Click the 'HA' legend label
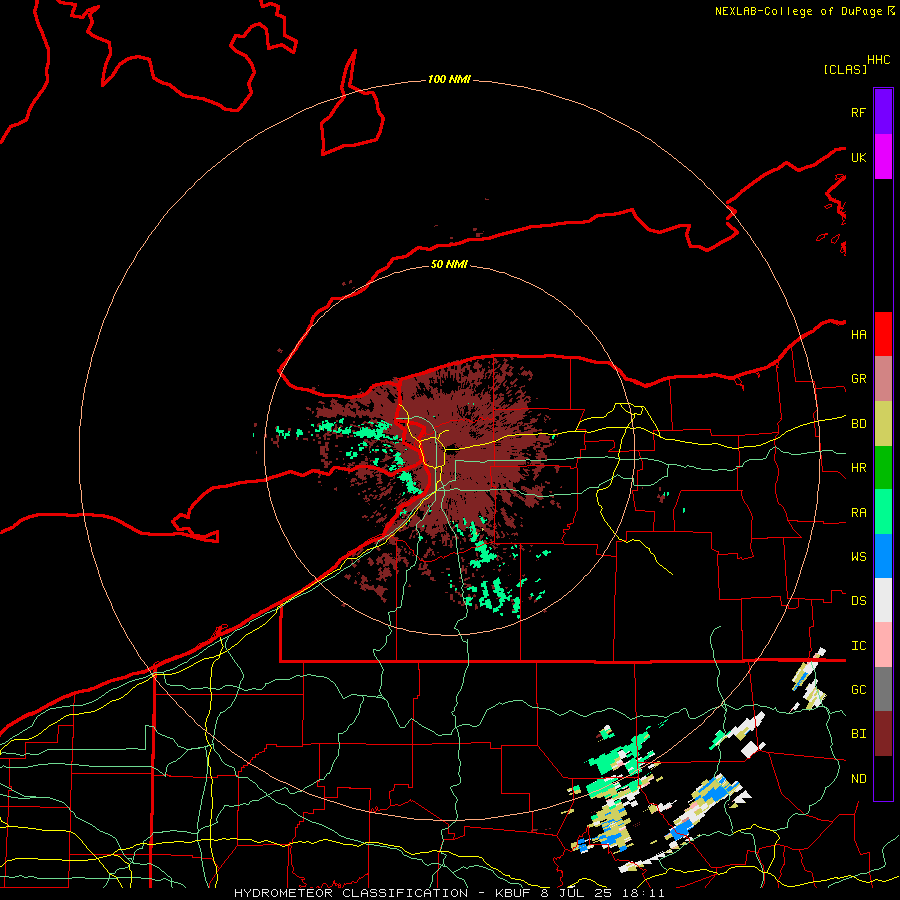The height and width of the screenshot is (900, 900). click(x=858, y=335)
